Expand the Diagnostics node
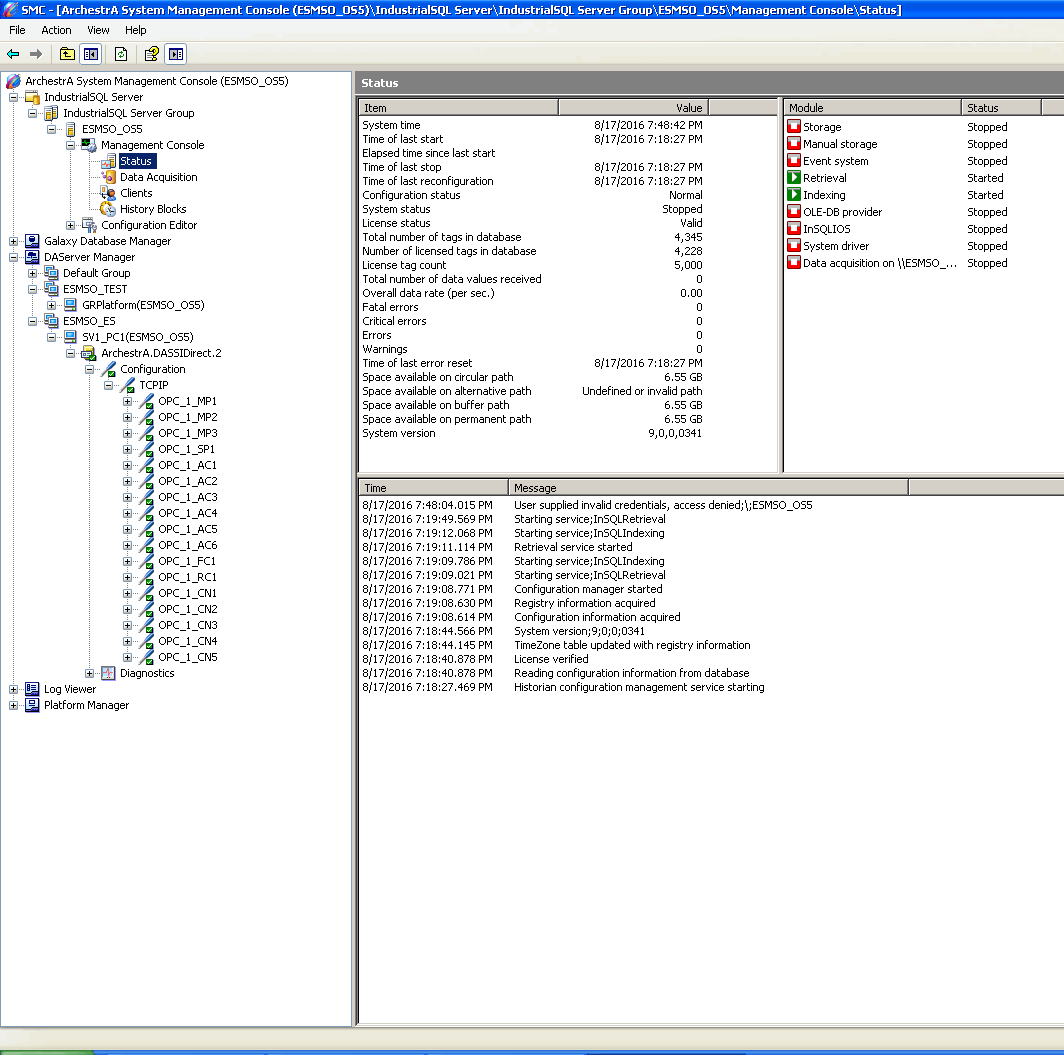Viewport: 1064px width, 1055px height. point(89,673)
